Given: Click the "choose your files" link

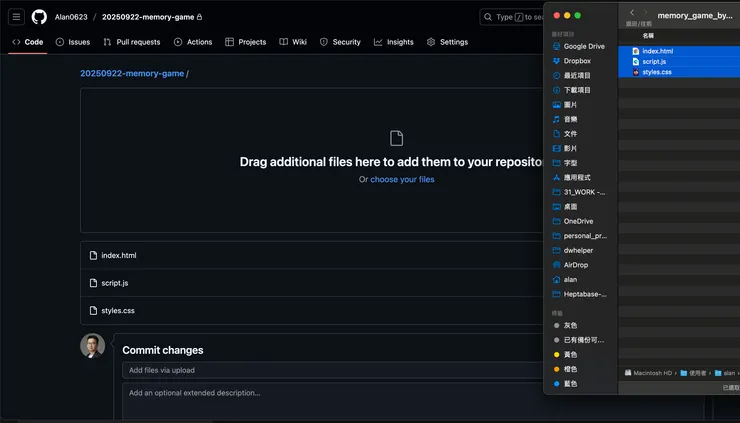Looking at the screenshot, I should (402, 180).
